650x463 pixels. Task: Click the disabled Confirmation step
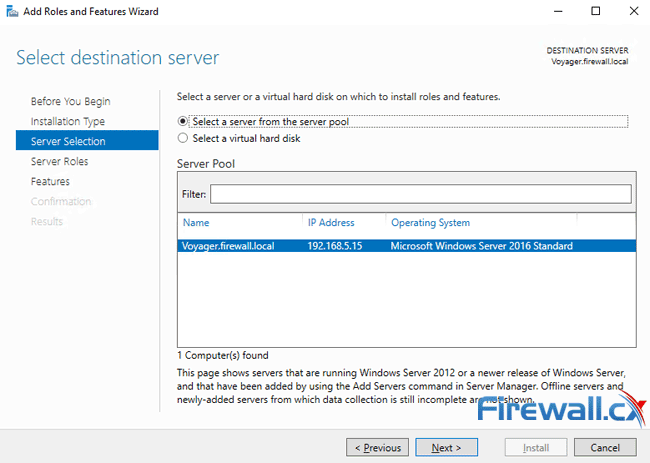click(61, 201)
